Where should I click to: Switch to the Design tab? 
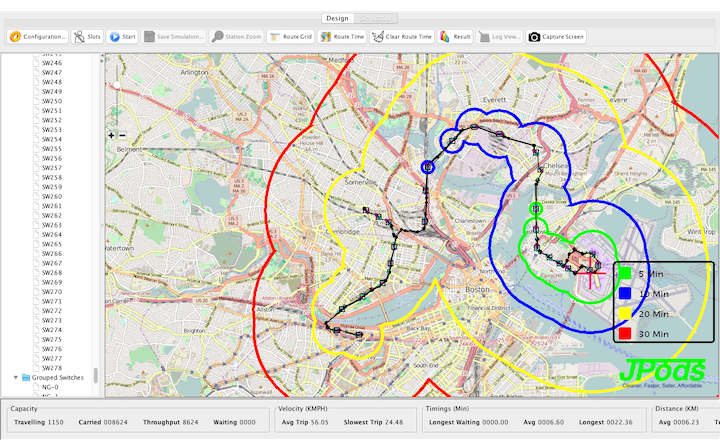[337, 18]
